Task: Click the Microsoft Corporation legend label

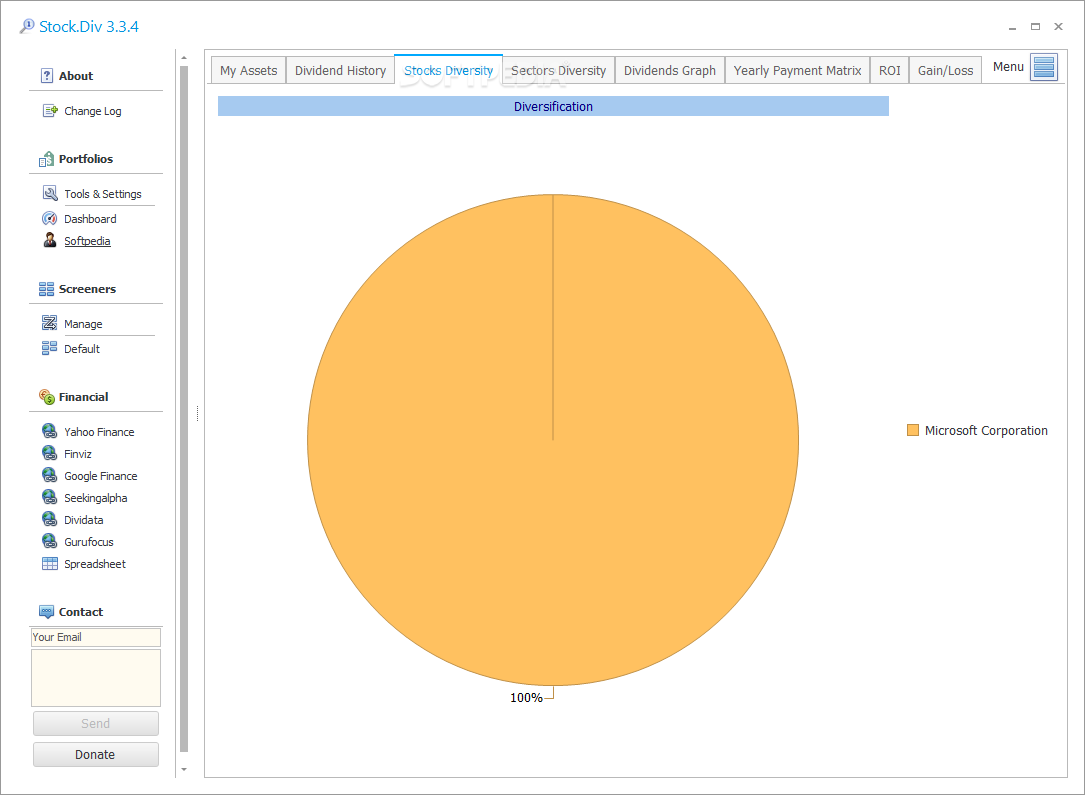Action: pos(986,430)
